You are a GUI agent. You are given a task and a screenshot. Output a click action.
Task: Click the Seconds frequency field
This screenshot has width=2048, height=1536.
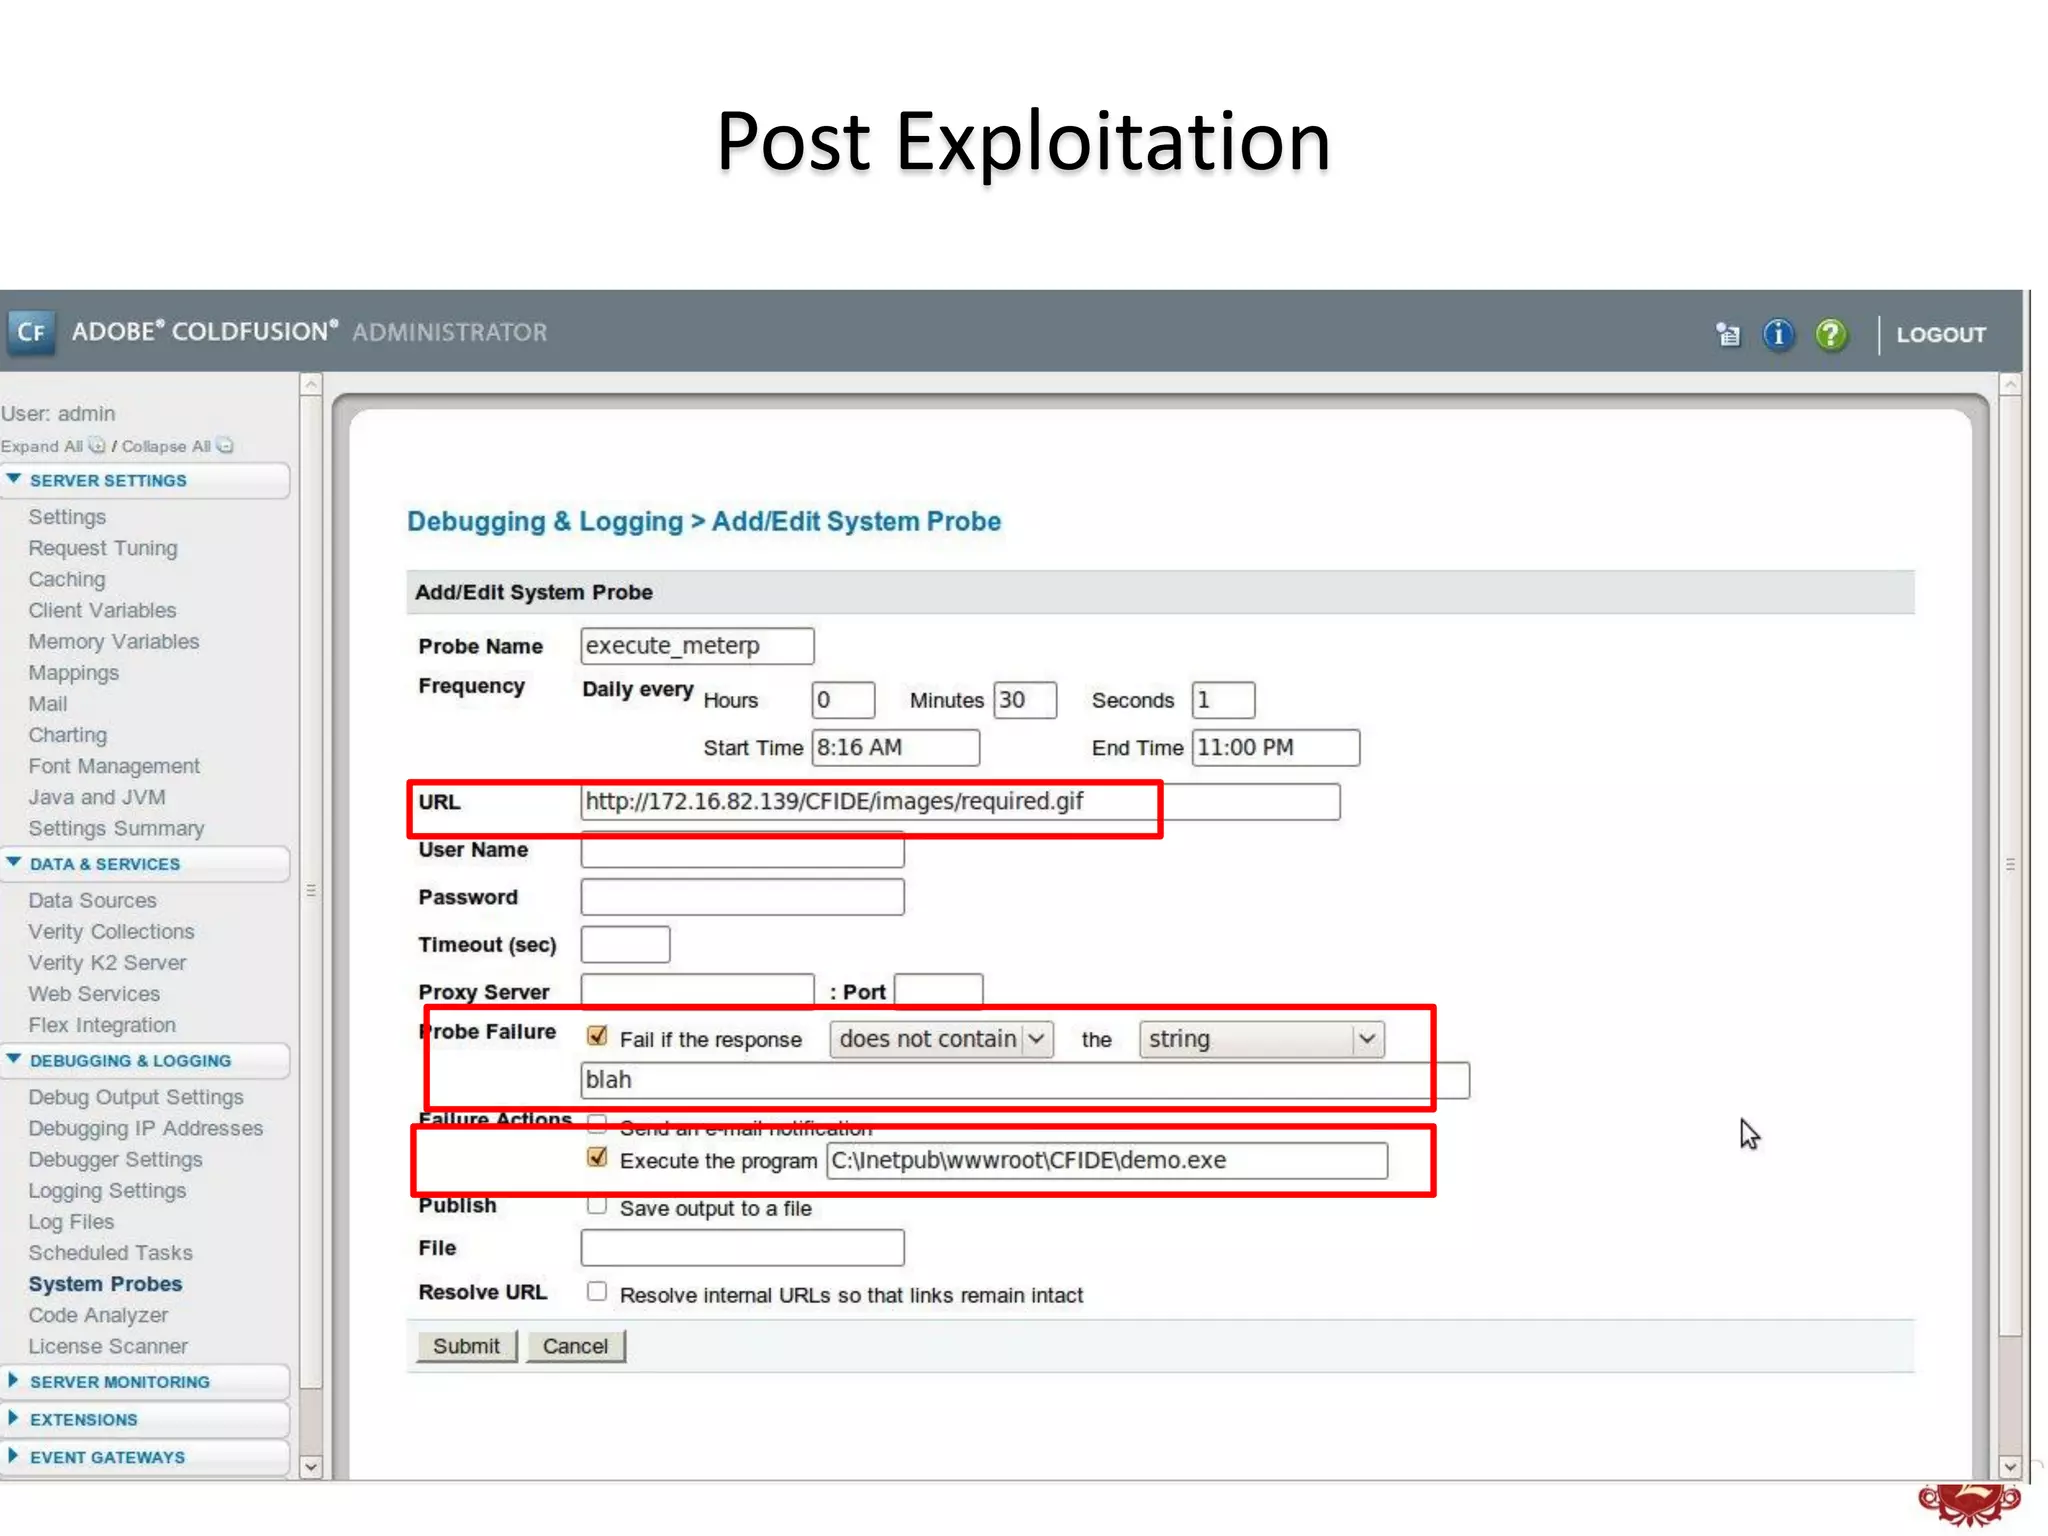(x=1223, y=700)
